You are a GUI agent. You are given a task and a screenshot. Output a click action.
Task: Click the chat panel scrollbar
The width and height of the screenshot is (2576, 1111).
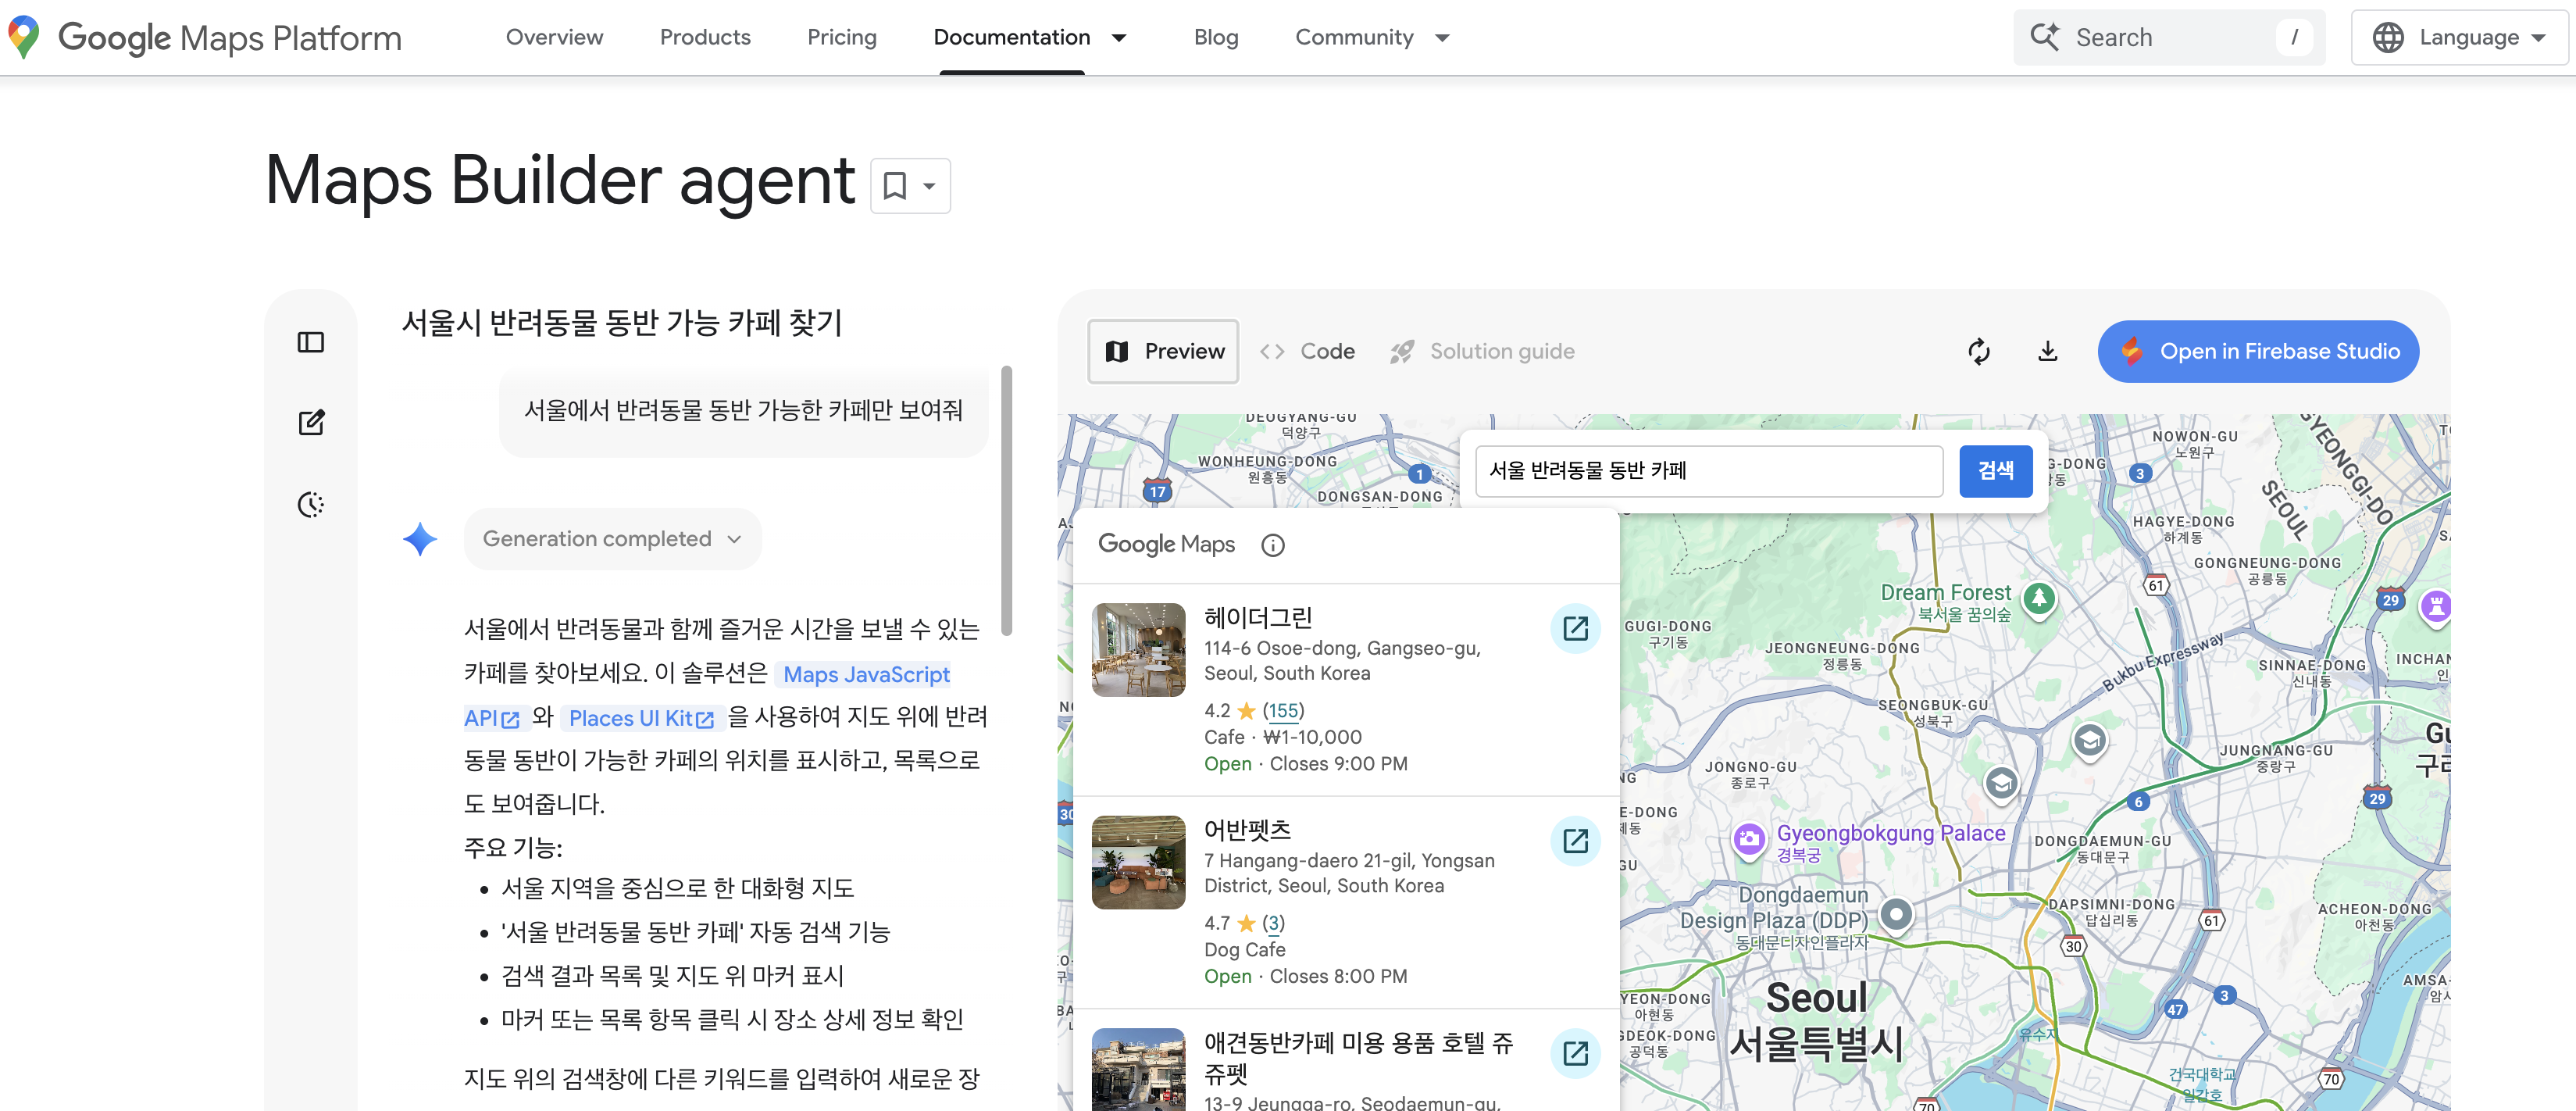(x=1006, y=500)
